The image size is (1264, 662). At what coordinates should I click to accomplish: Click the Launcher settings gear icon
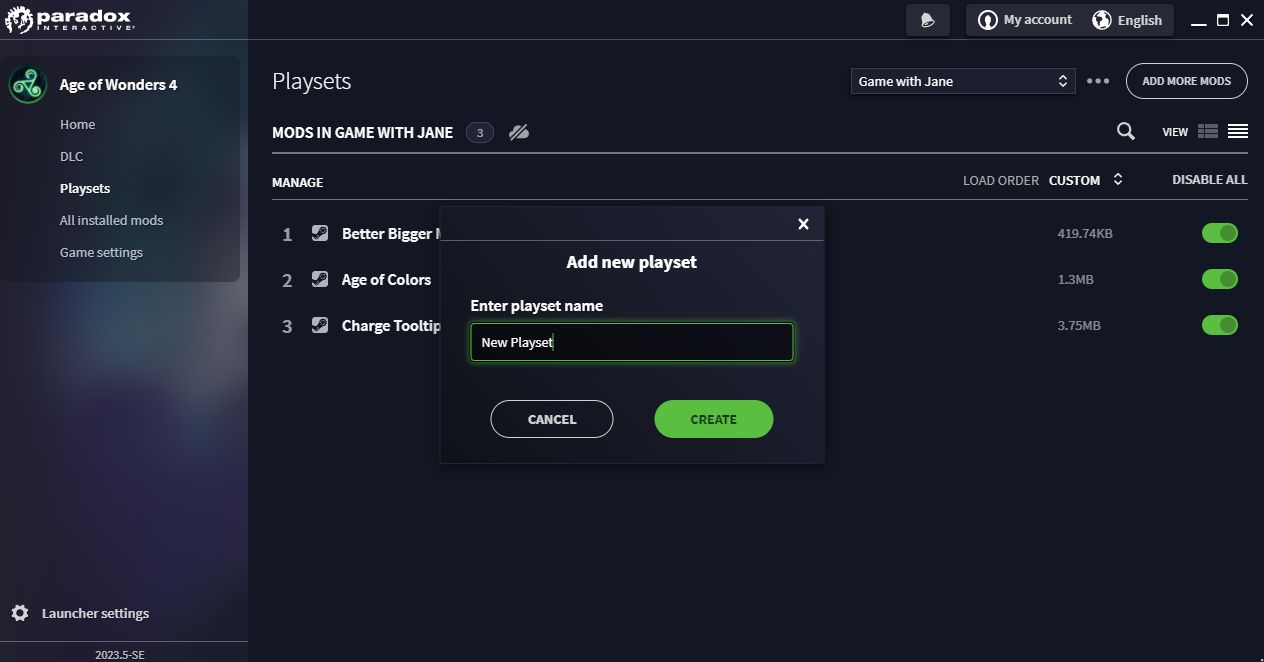click(20, 613)
